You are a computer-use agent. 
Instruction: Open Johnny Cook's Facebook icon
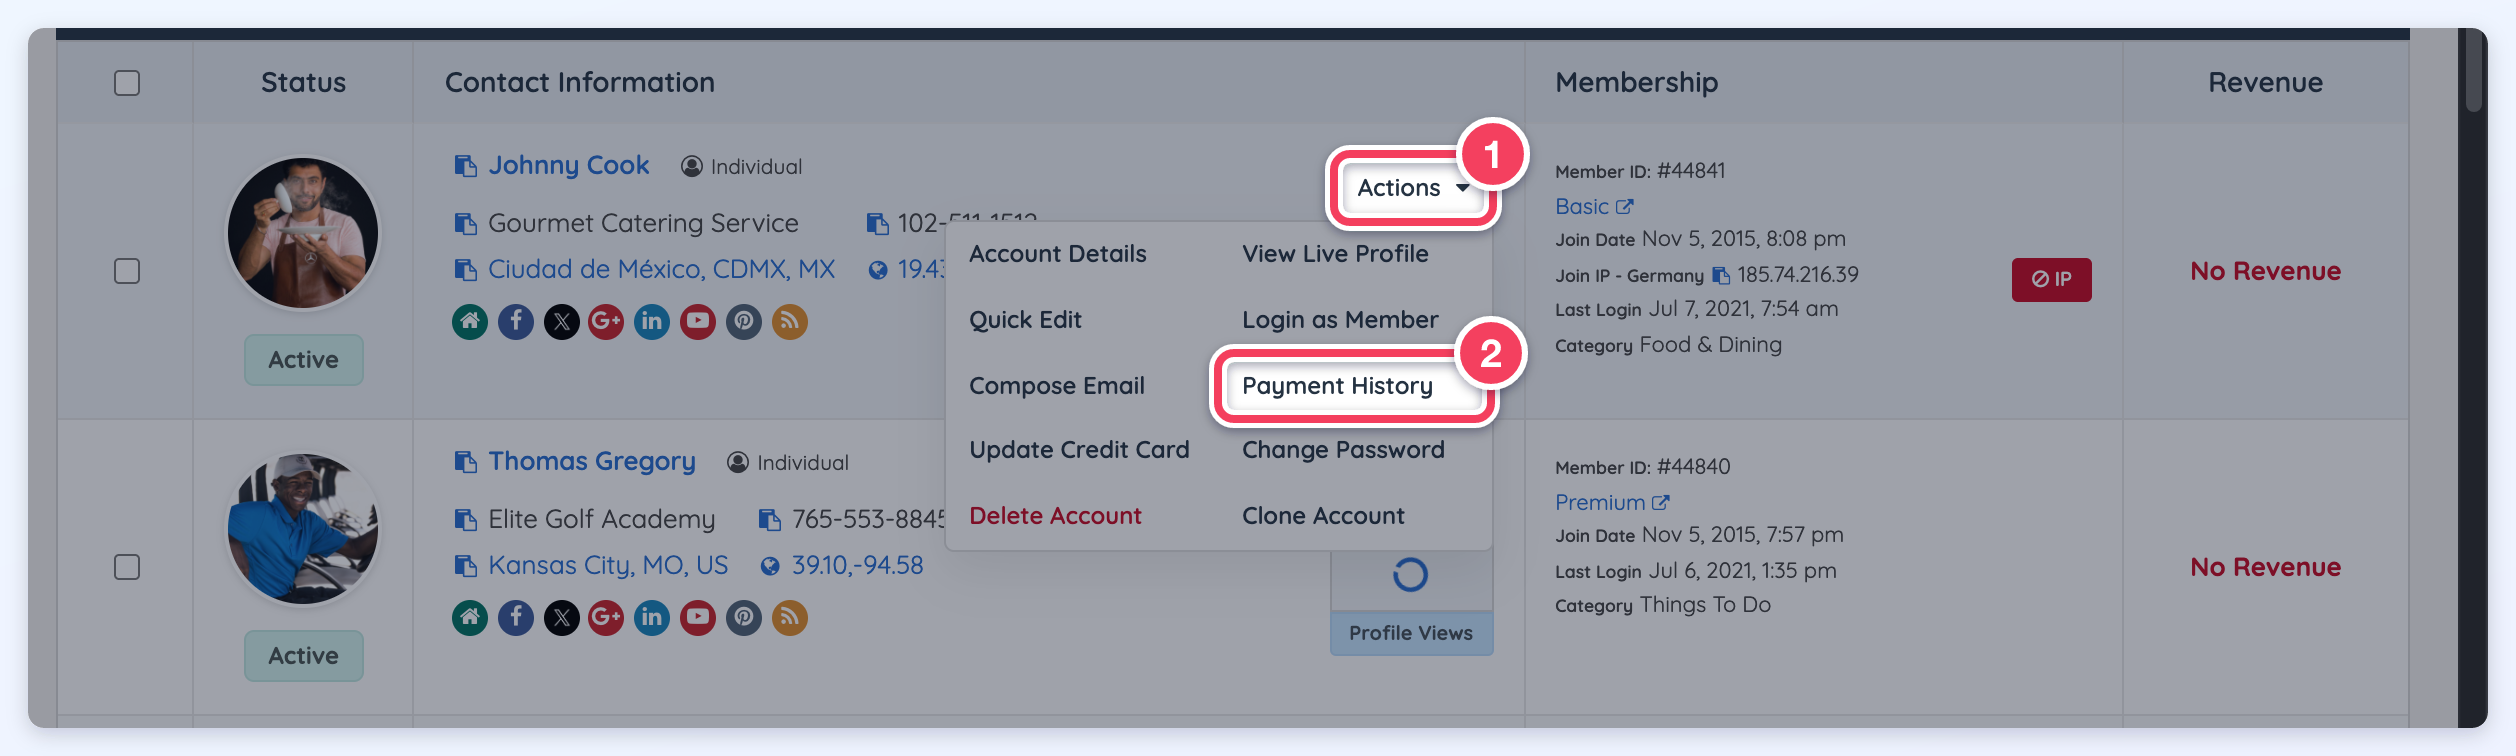pos(516,321)
